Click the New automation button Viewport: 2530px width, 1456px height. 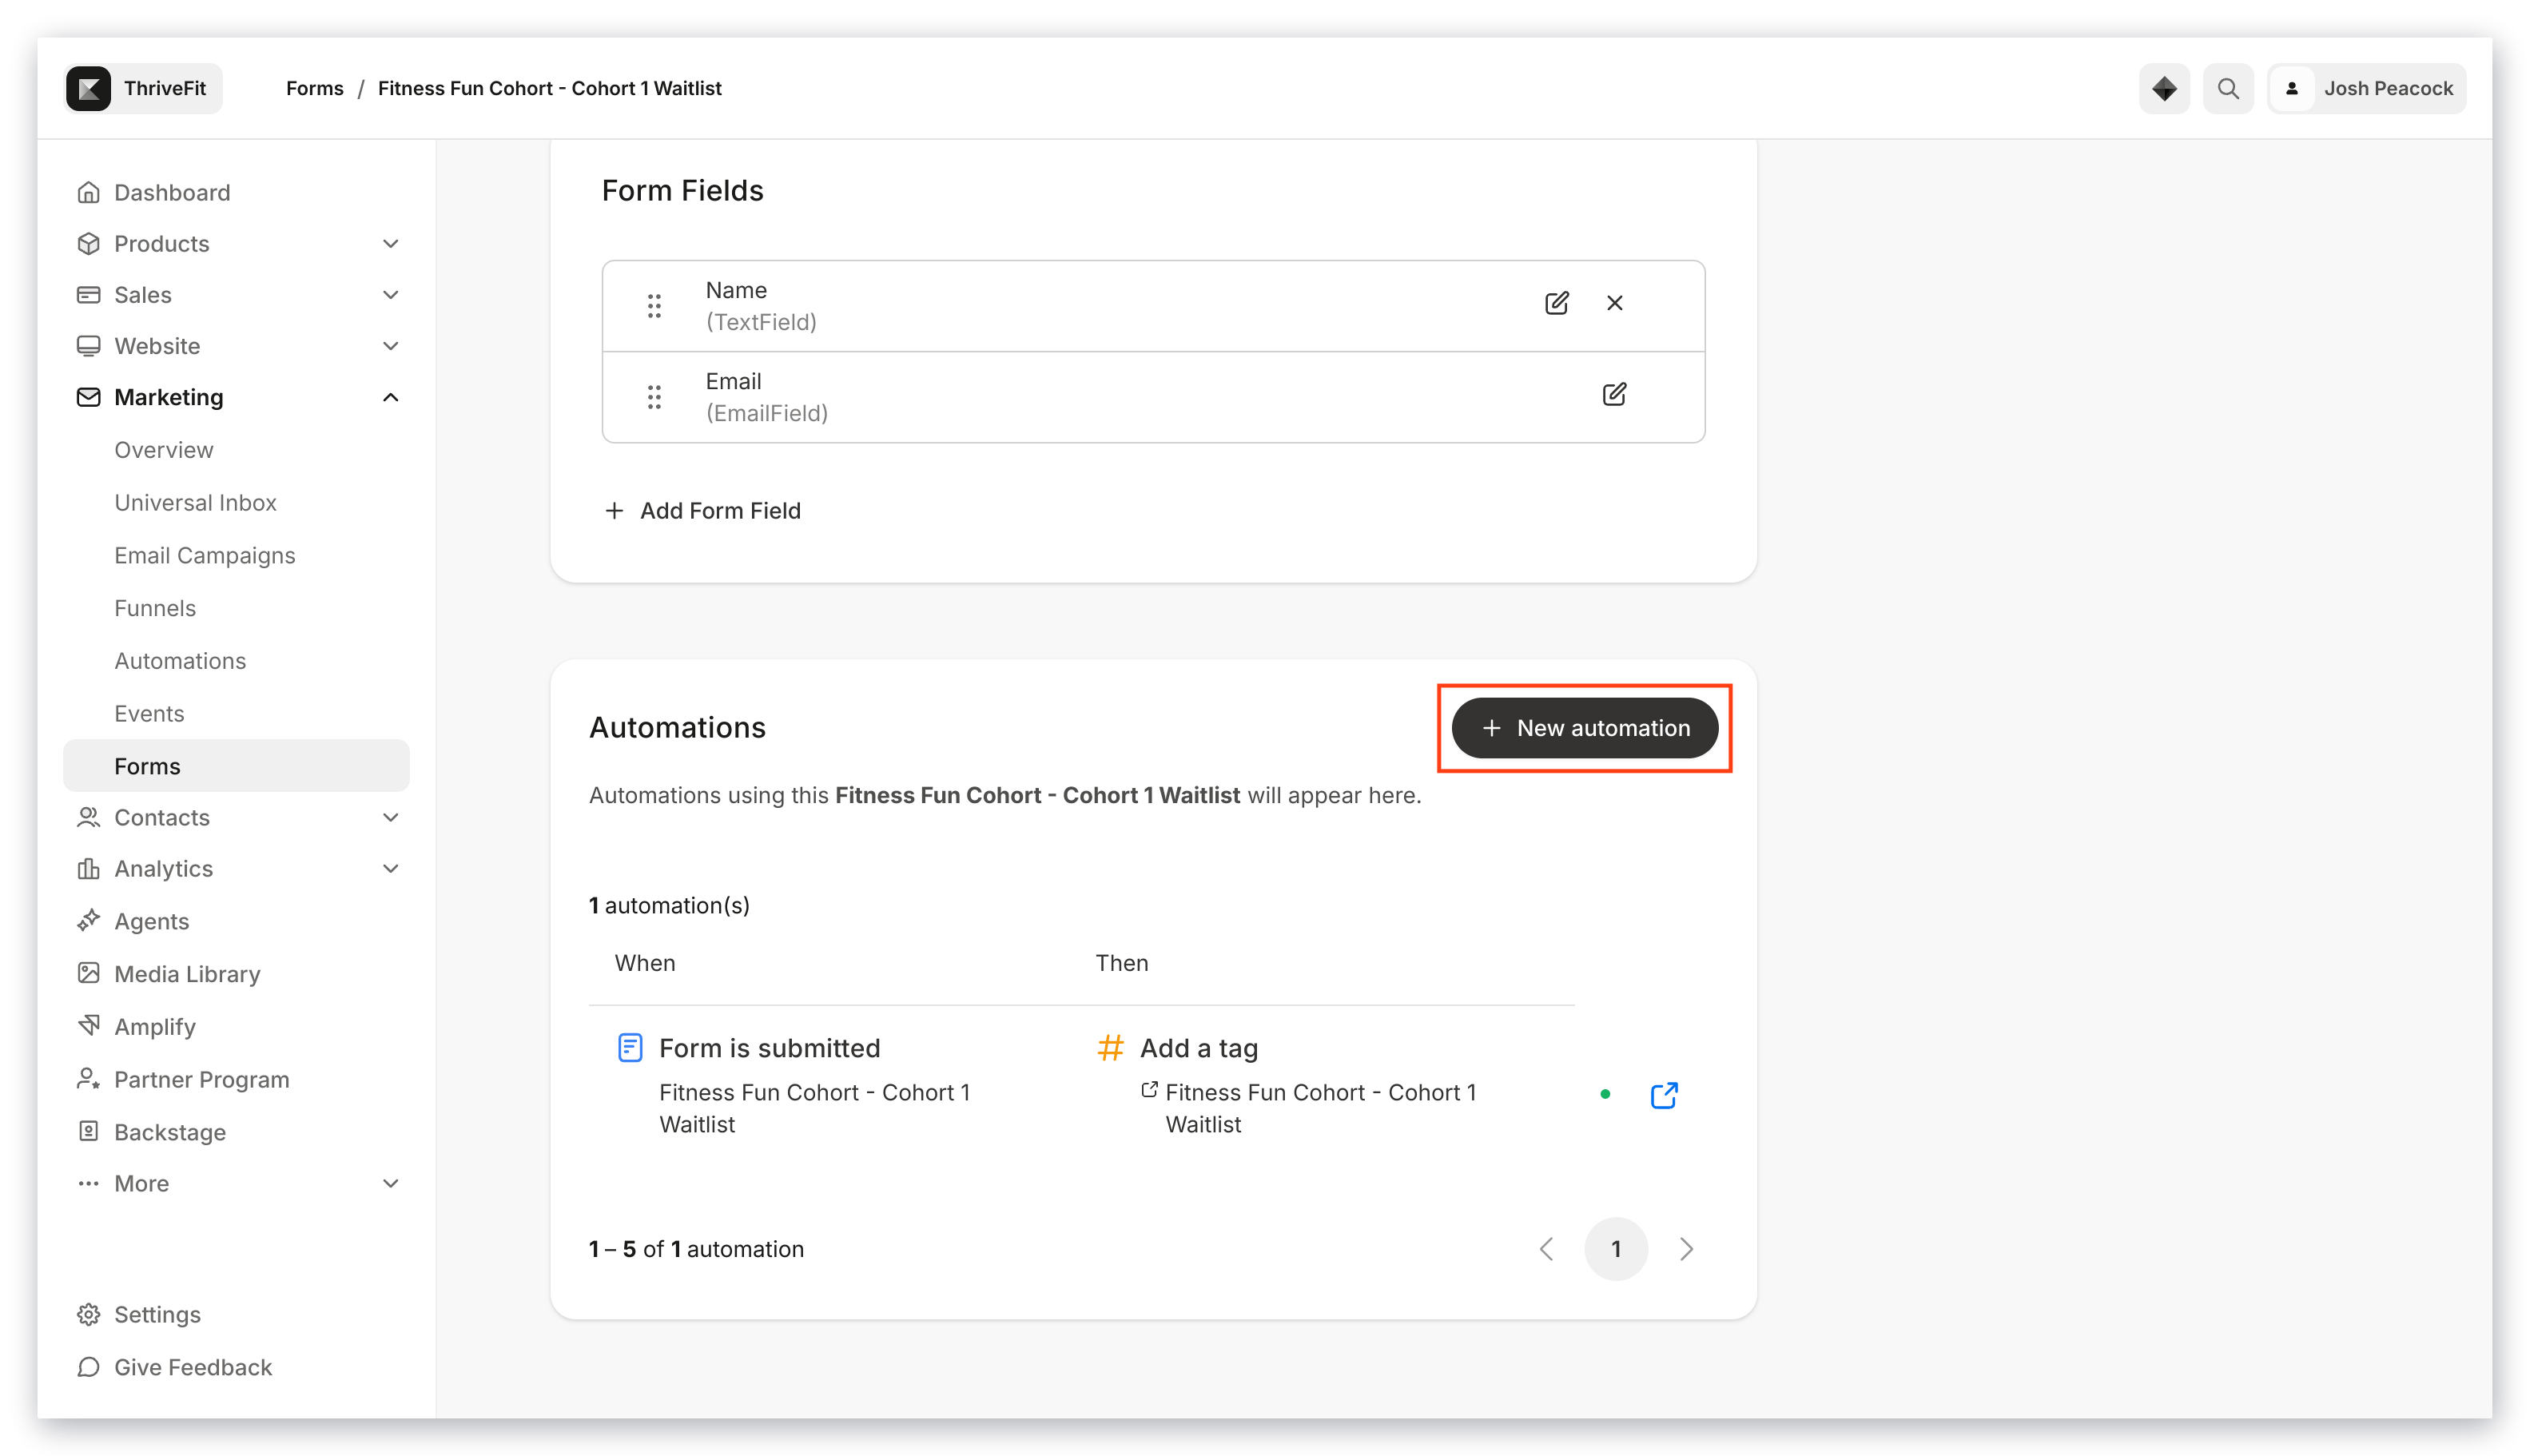coord(1584,728)
